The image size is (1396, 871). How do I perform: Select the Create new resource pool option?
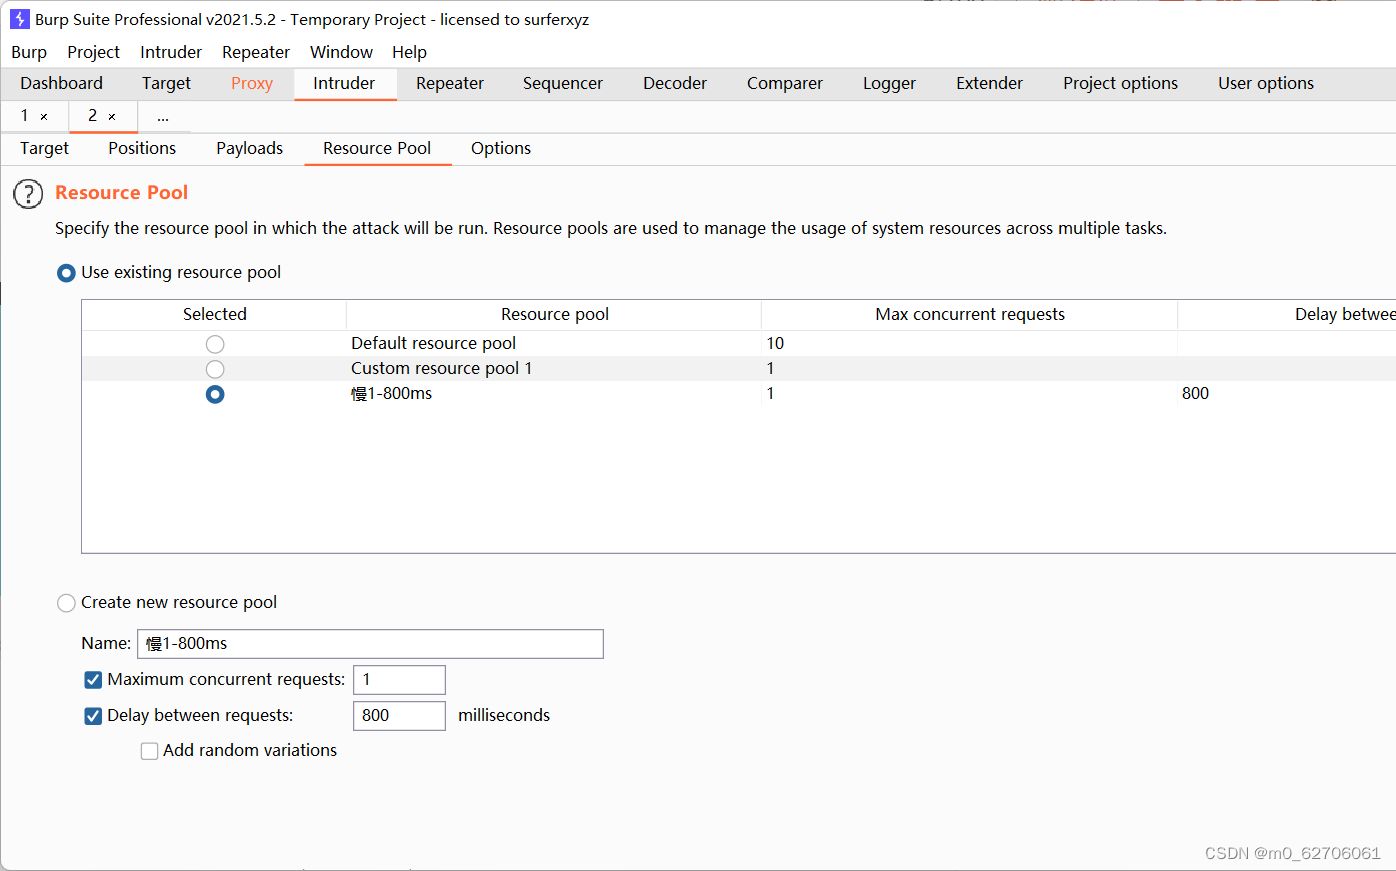66,603
